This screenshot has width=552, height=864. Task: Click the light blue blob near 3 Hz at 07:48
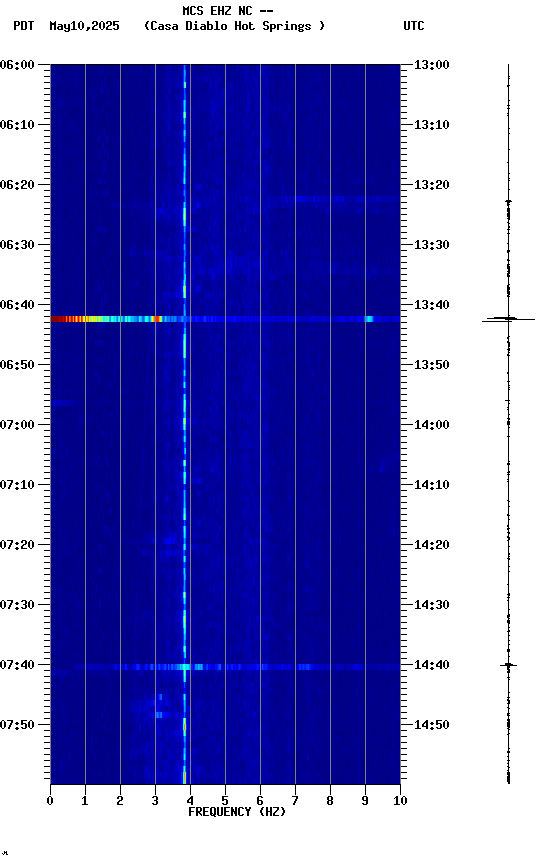(159, 715)
